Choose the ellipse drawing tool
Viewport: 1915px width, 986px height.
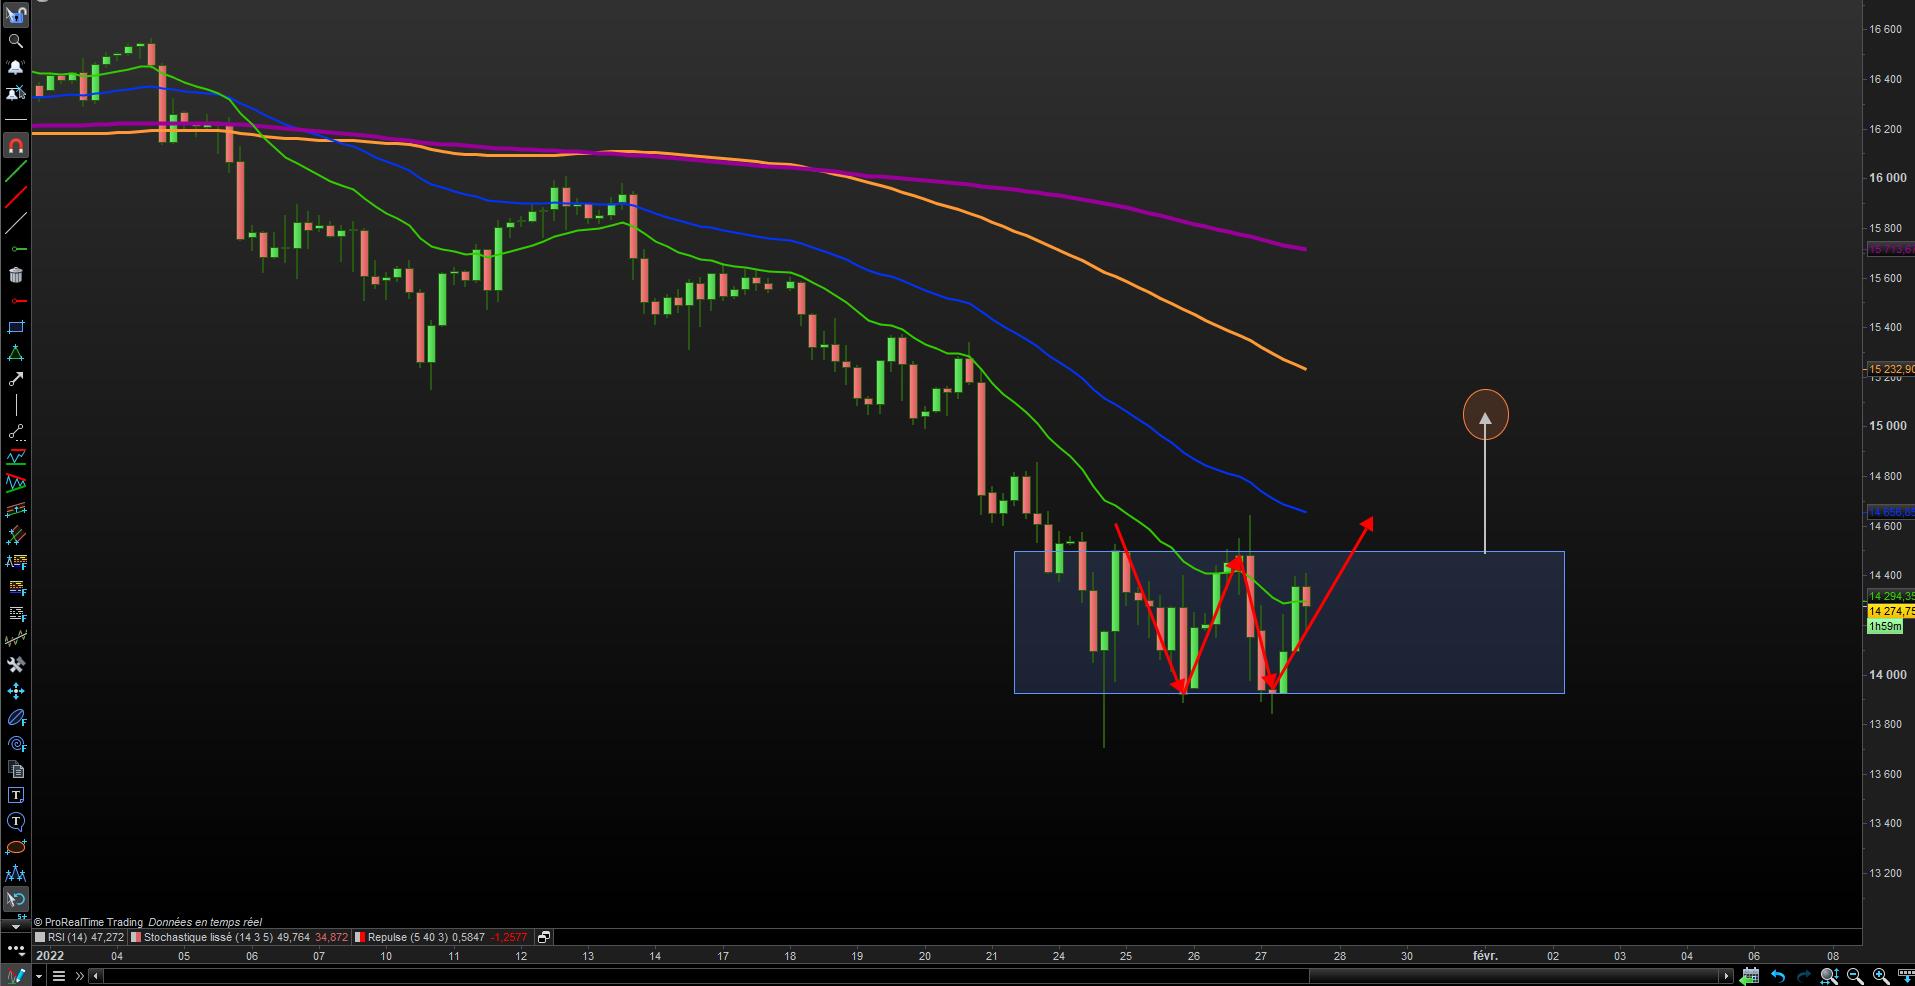pos(15,847)
